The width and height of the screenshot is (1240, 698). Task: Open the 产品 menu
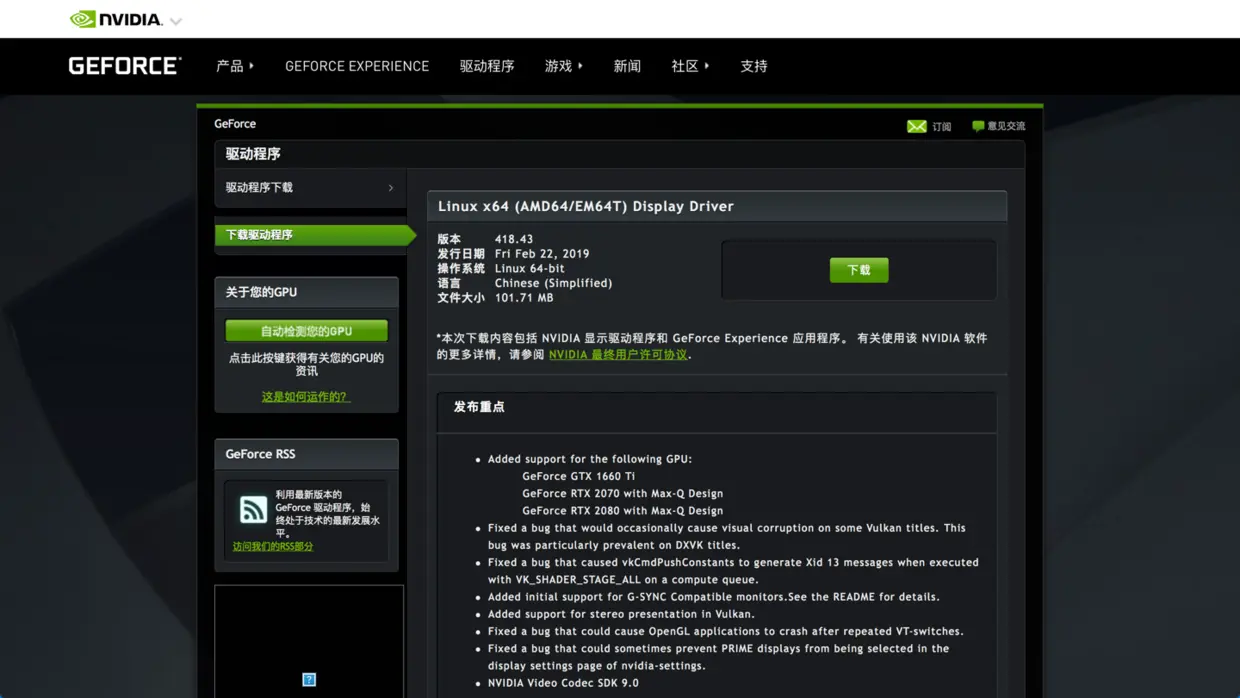click(230, 66)
